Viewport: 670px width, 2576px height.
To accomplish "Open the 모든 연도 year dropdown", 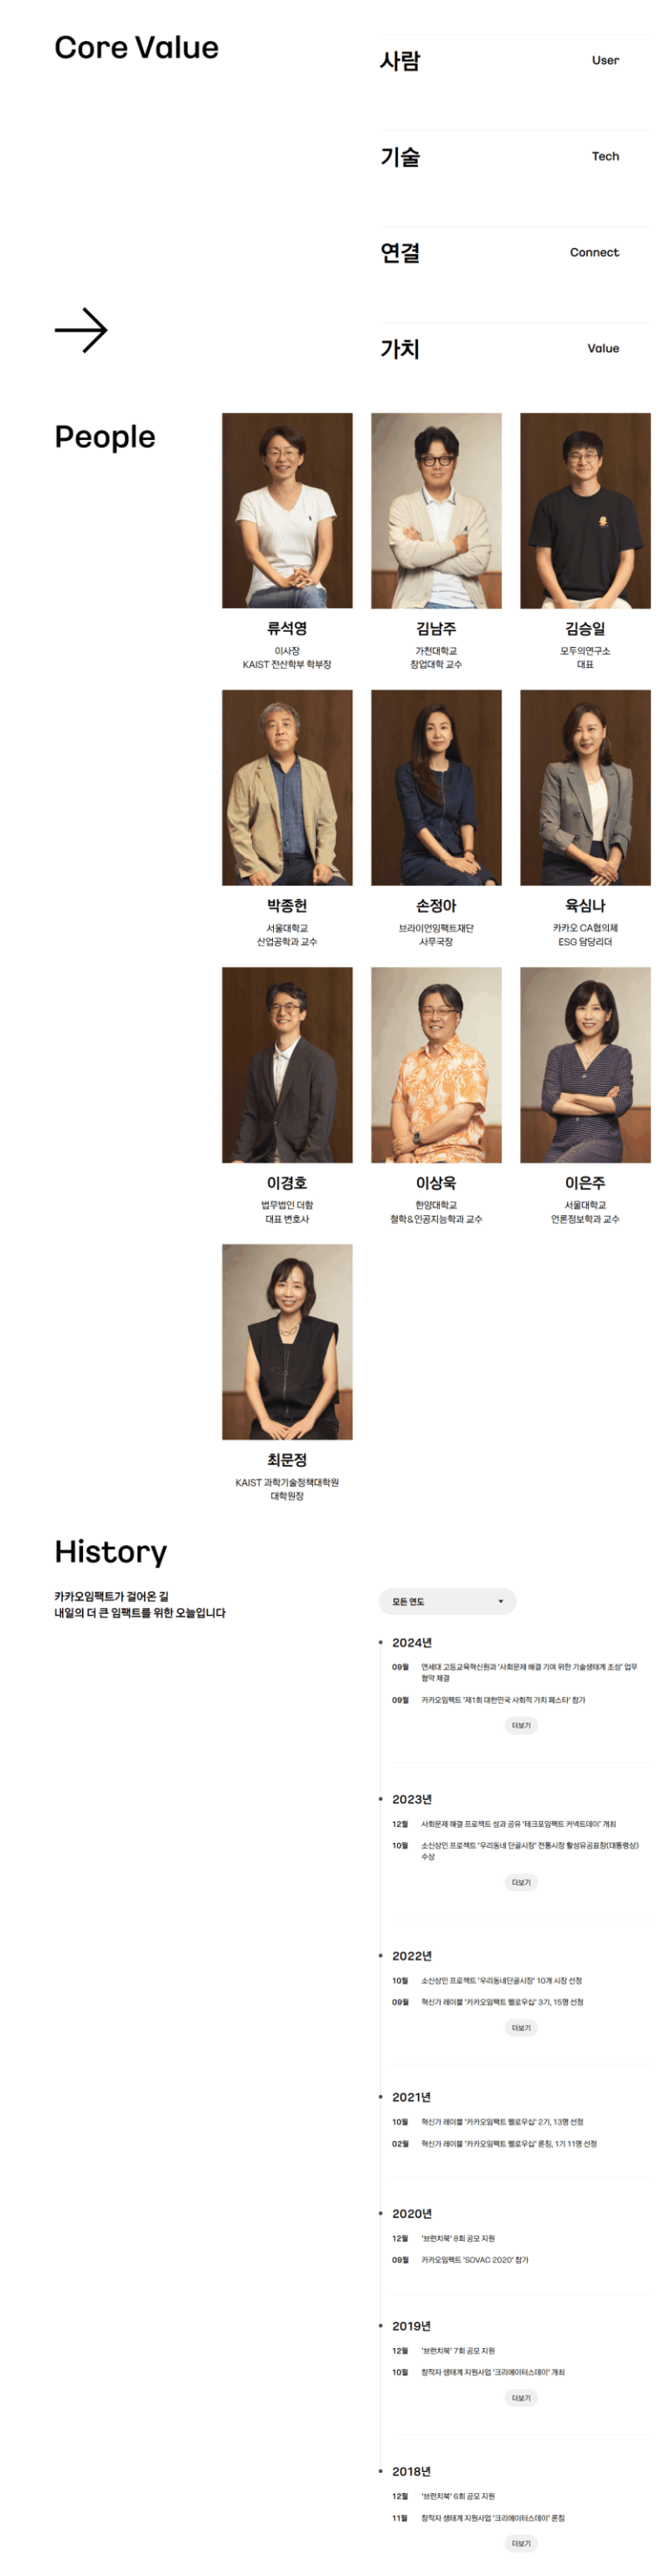I will (447, 1601).
